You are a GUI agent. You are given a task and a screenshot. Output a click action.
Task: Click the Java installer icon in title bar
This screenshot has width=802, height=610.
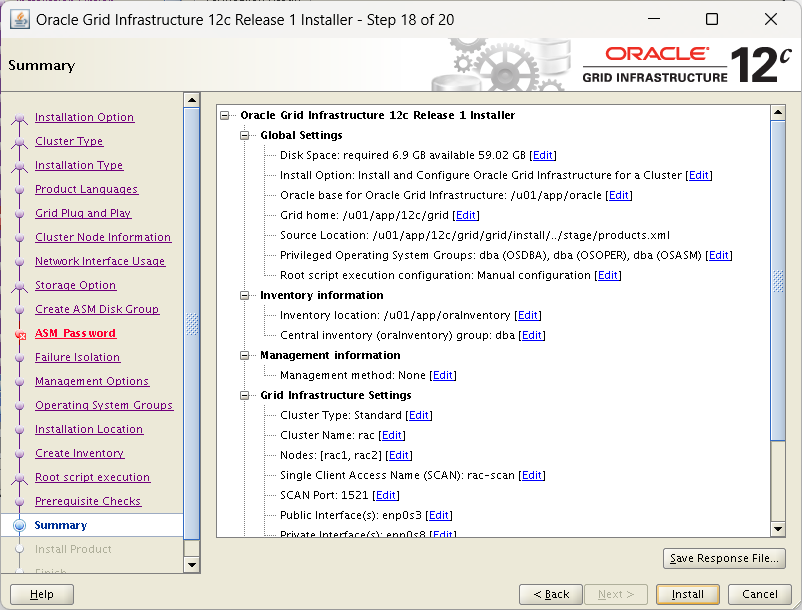(x=20, y=20)
